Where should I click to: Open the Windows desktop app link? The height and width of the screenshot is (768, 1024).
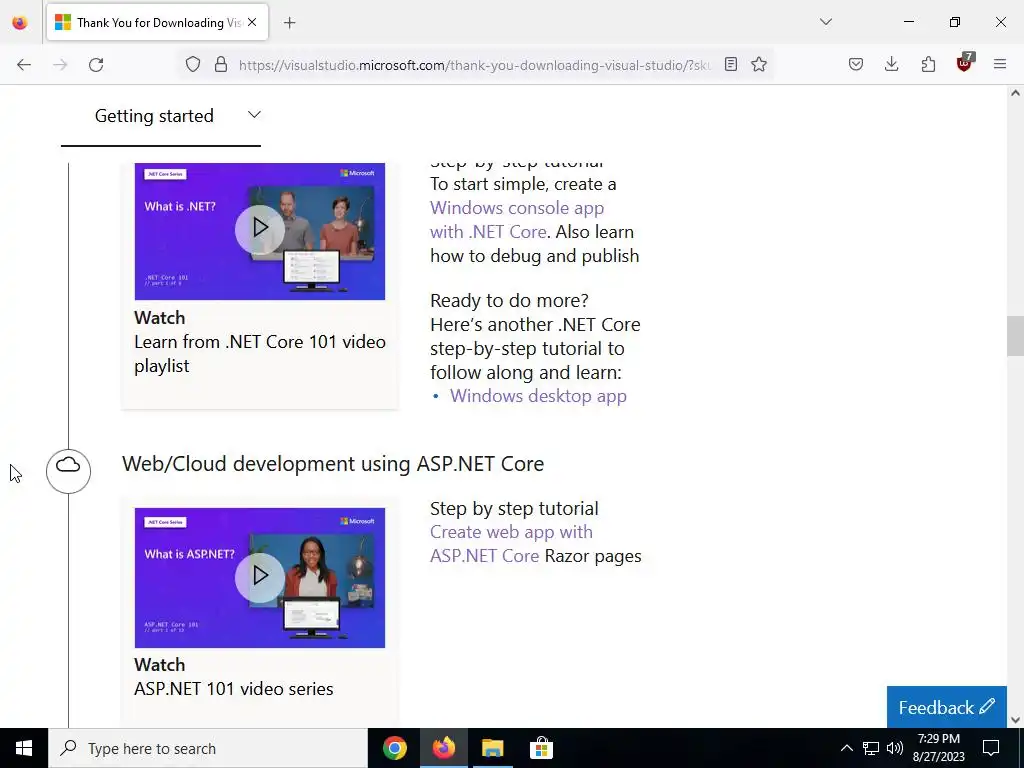538,396
